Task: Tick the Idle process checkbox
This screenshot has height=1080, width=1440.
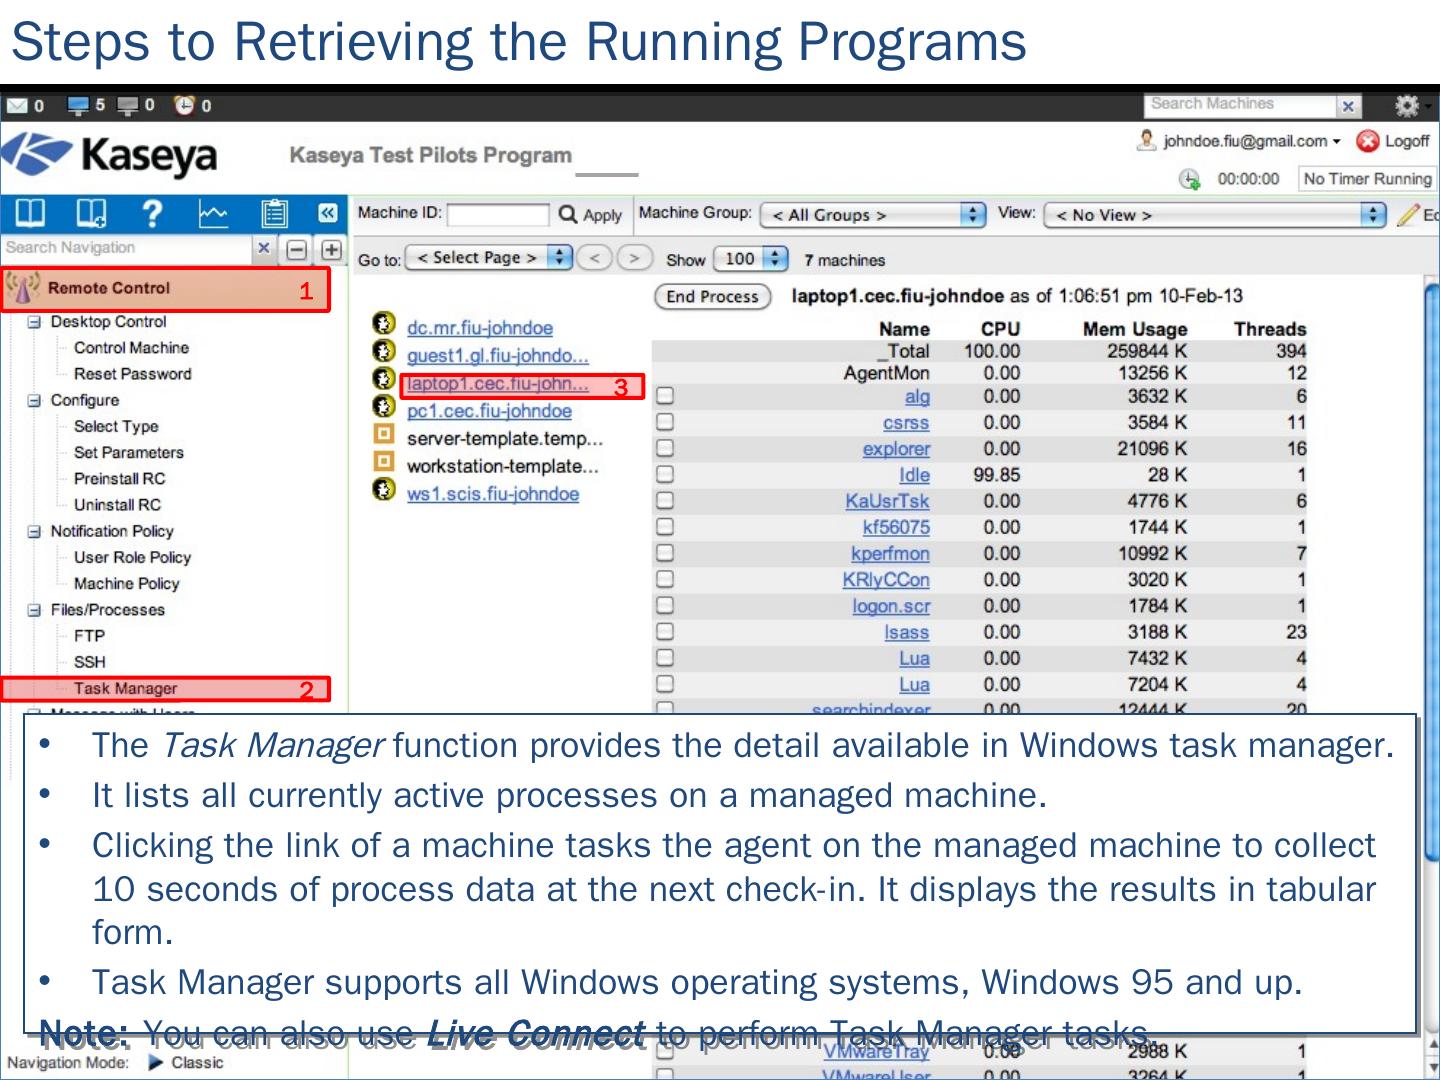Action: (665, 474)
